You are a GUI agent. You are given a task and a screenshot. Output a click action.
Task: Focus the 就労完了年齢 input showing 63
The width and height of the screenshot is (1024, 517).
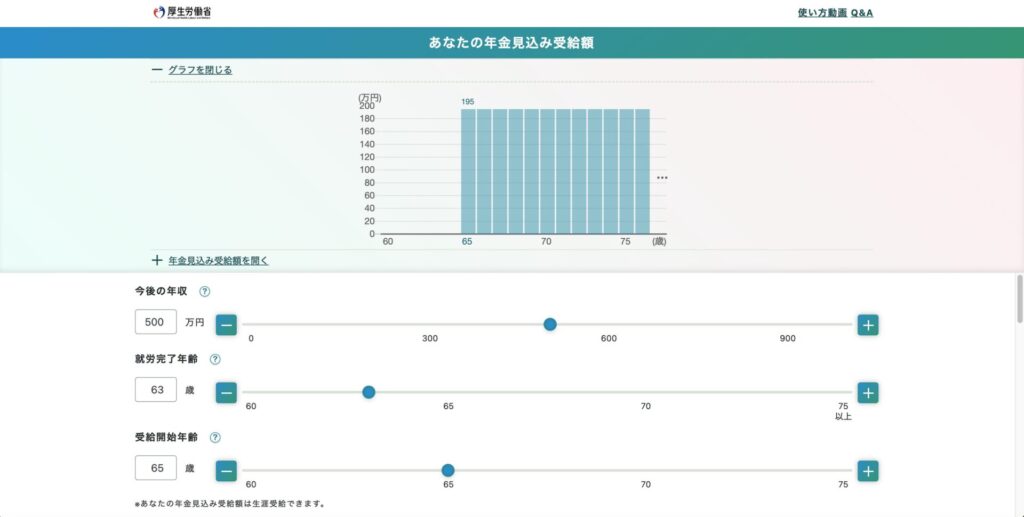(x=155, y=390)
